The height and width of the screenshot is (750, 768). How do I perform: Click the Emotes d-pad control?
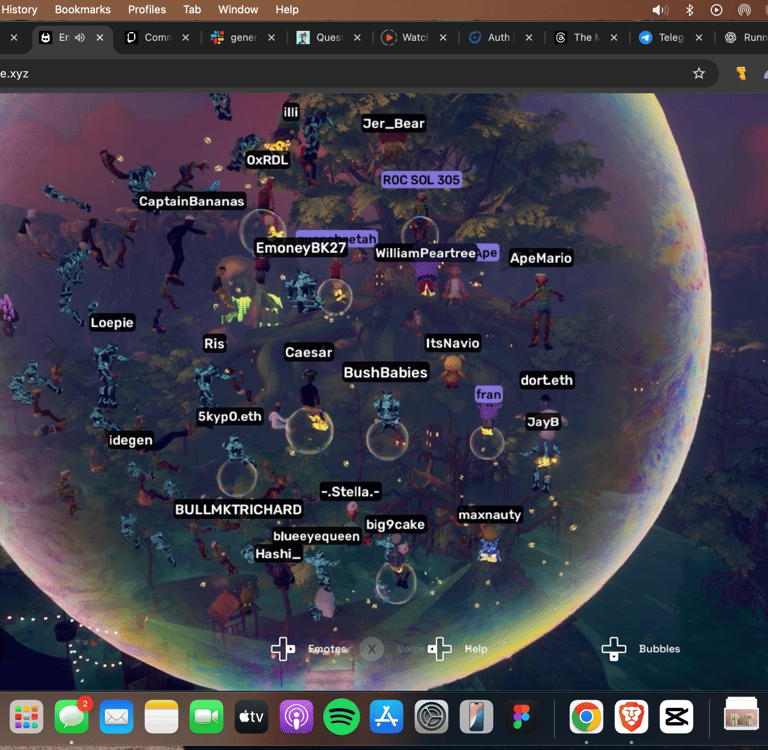pyautogui.click(x=283, y=649)
